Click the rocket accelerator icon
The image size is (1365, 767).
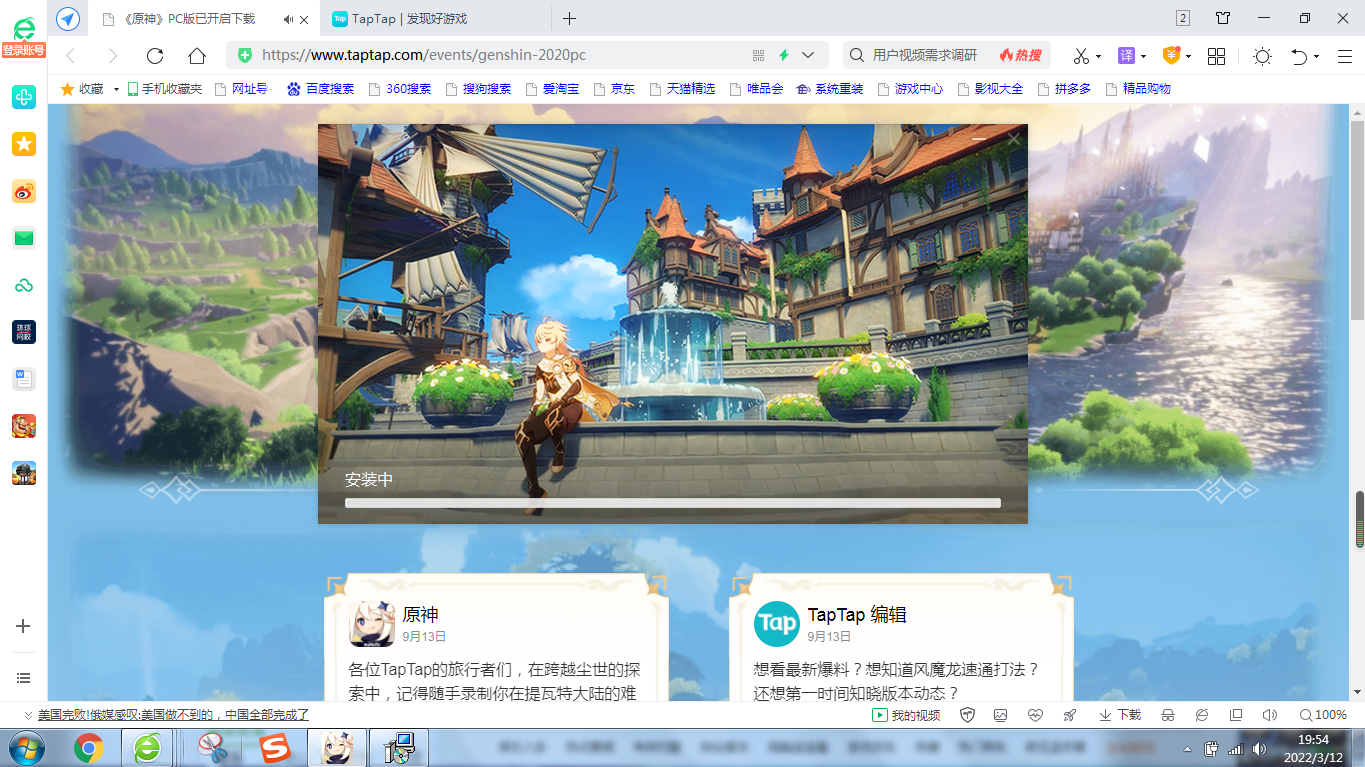click(x=1069, y=715)
